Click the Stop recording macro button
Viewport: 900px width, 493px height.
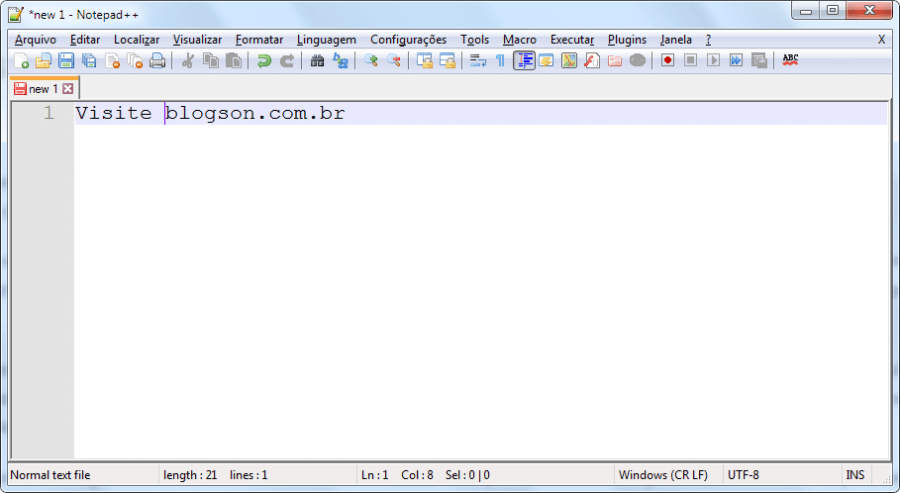[x=690, y=60]
